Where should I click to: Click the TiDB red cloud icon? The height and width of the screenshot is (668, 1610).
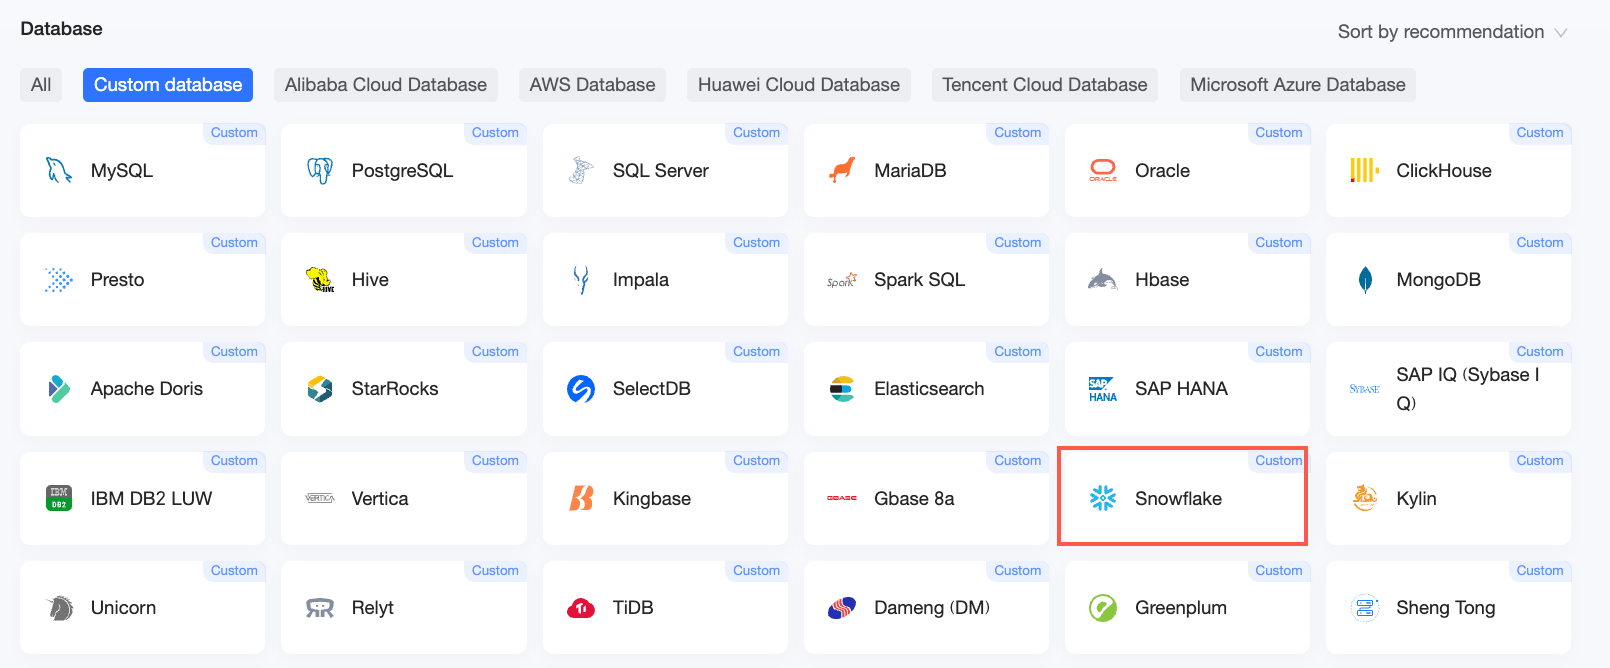(581, 608)
